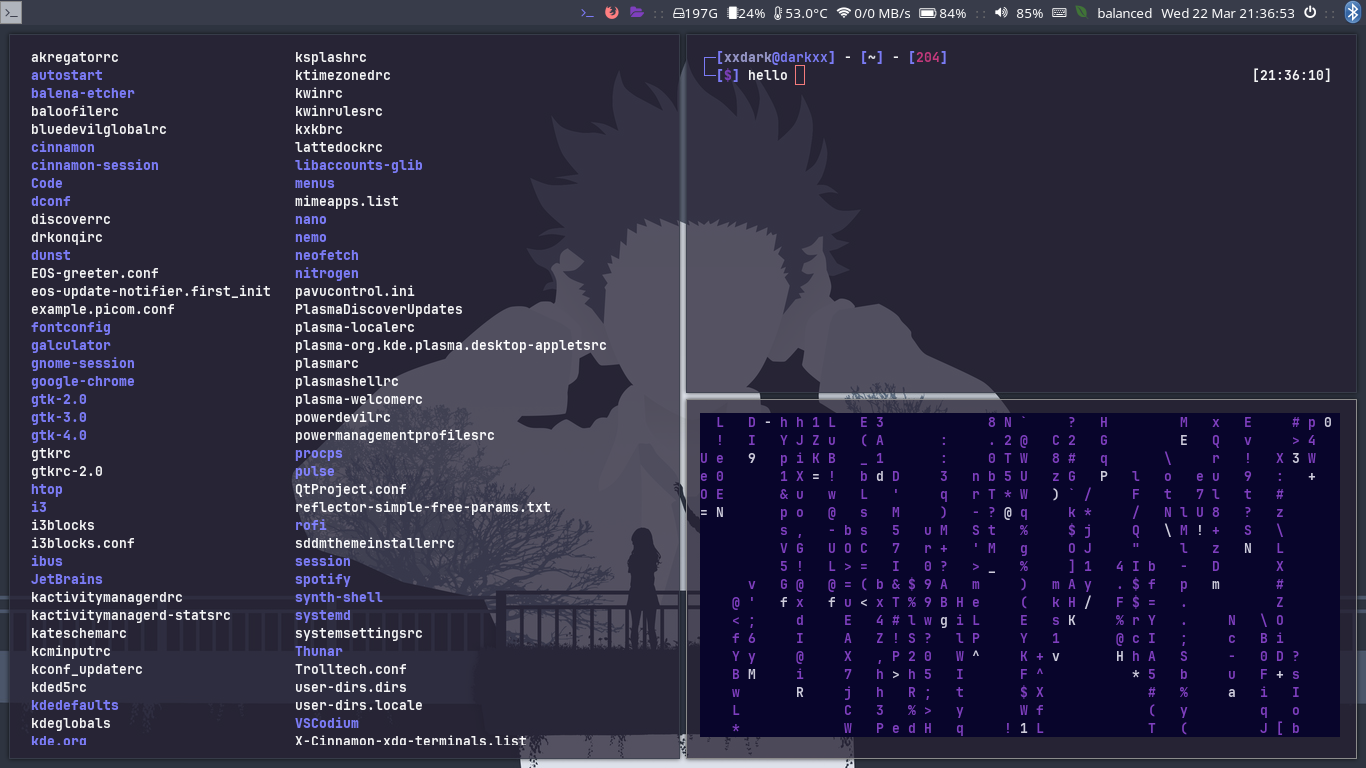Click 'reflector-simple-free-params.txt' file name
This screenshot has width=1366, height=768.
click(x=423, y=507)
